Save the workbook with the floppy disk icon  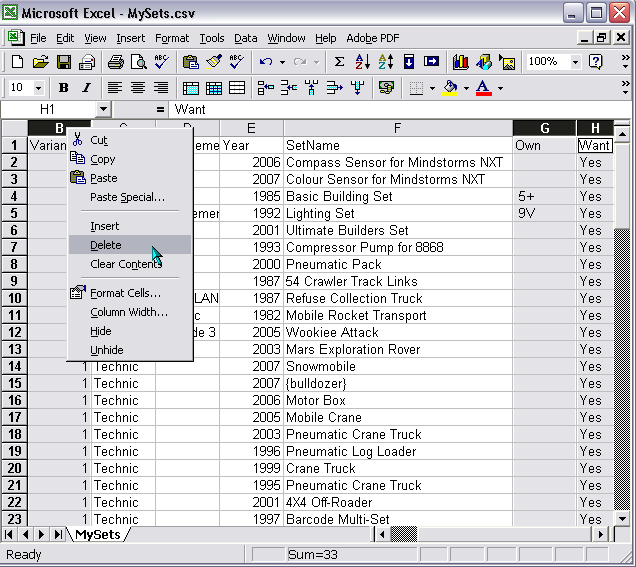point(64,62)
